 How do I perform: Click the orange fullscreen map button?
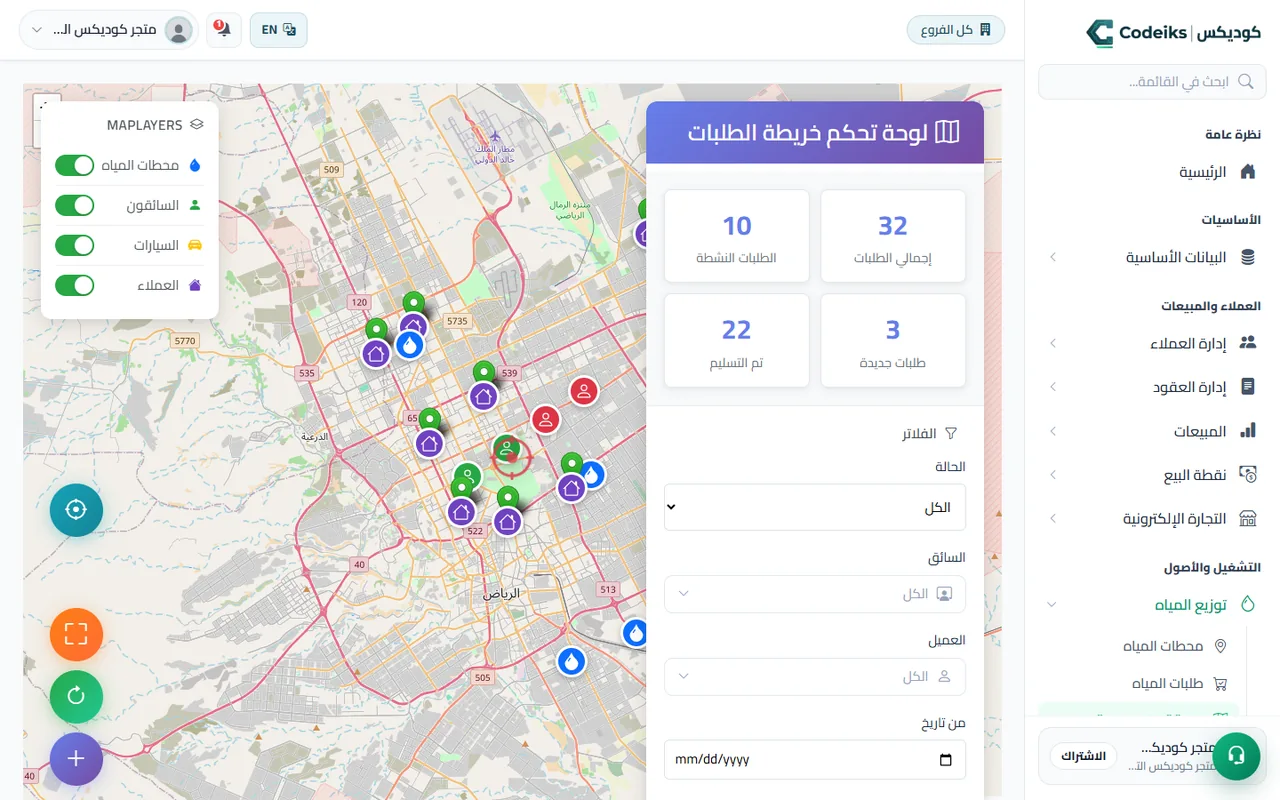point(76,634)
